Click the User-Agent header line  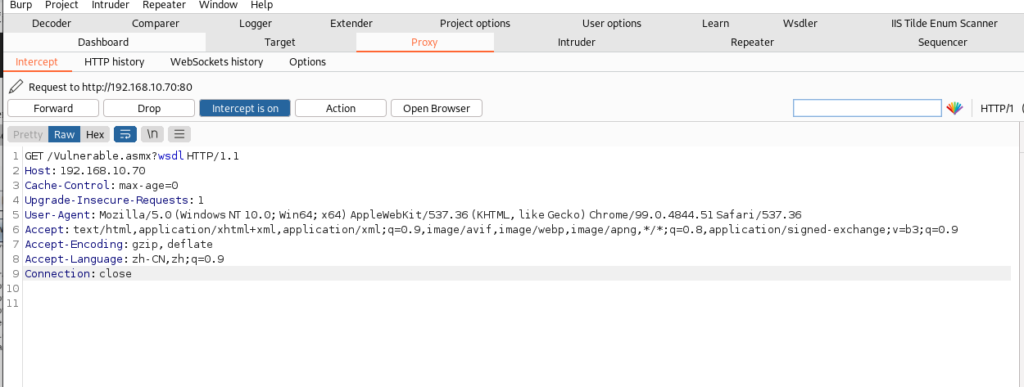413,215
